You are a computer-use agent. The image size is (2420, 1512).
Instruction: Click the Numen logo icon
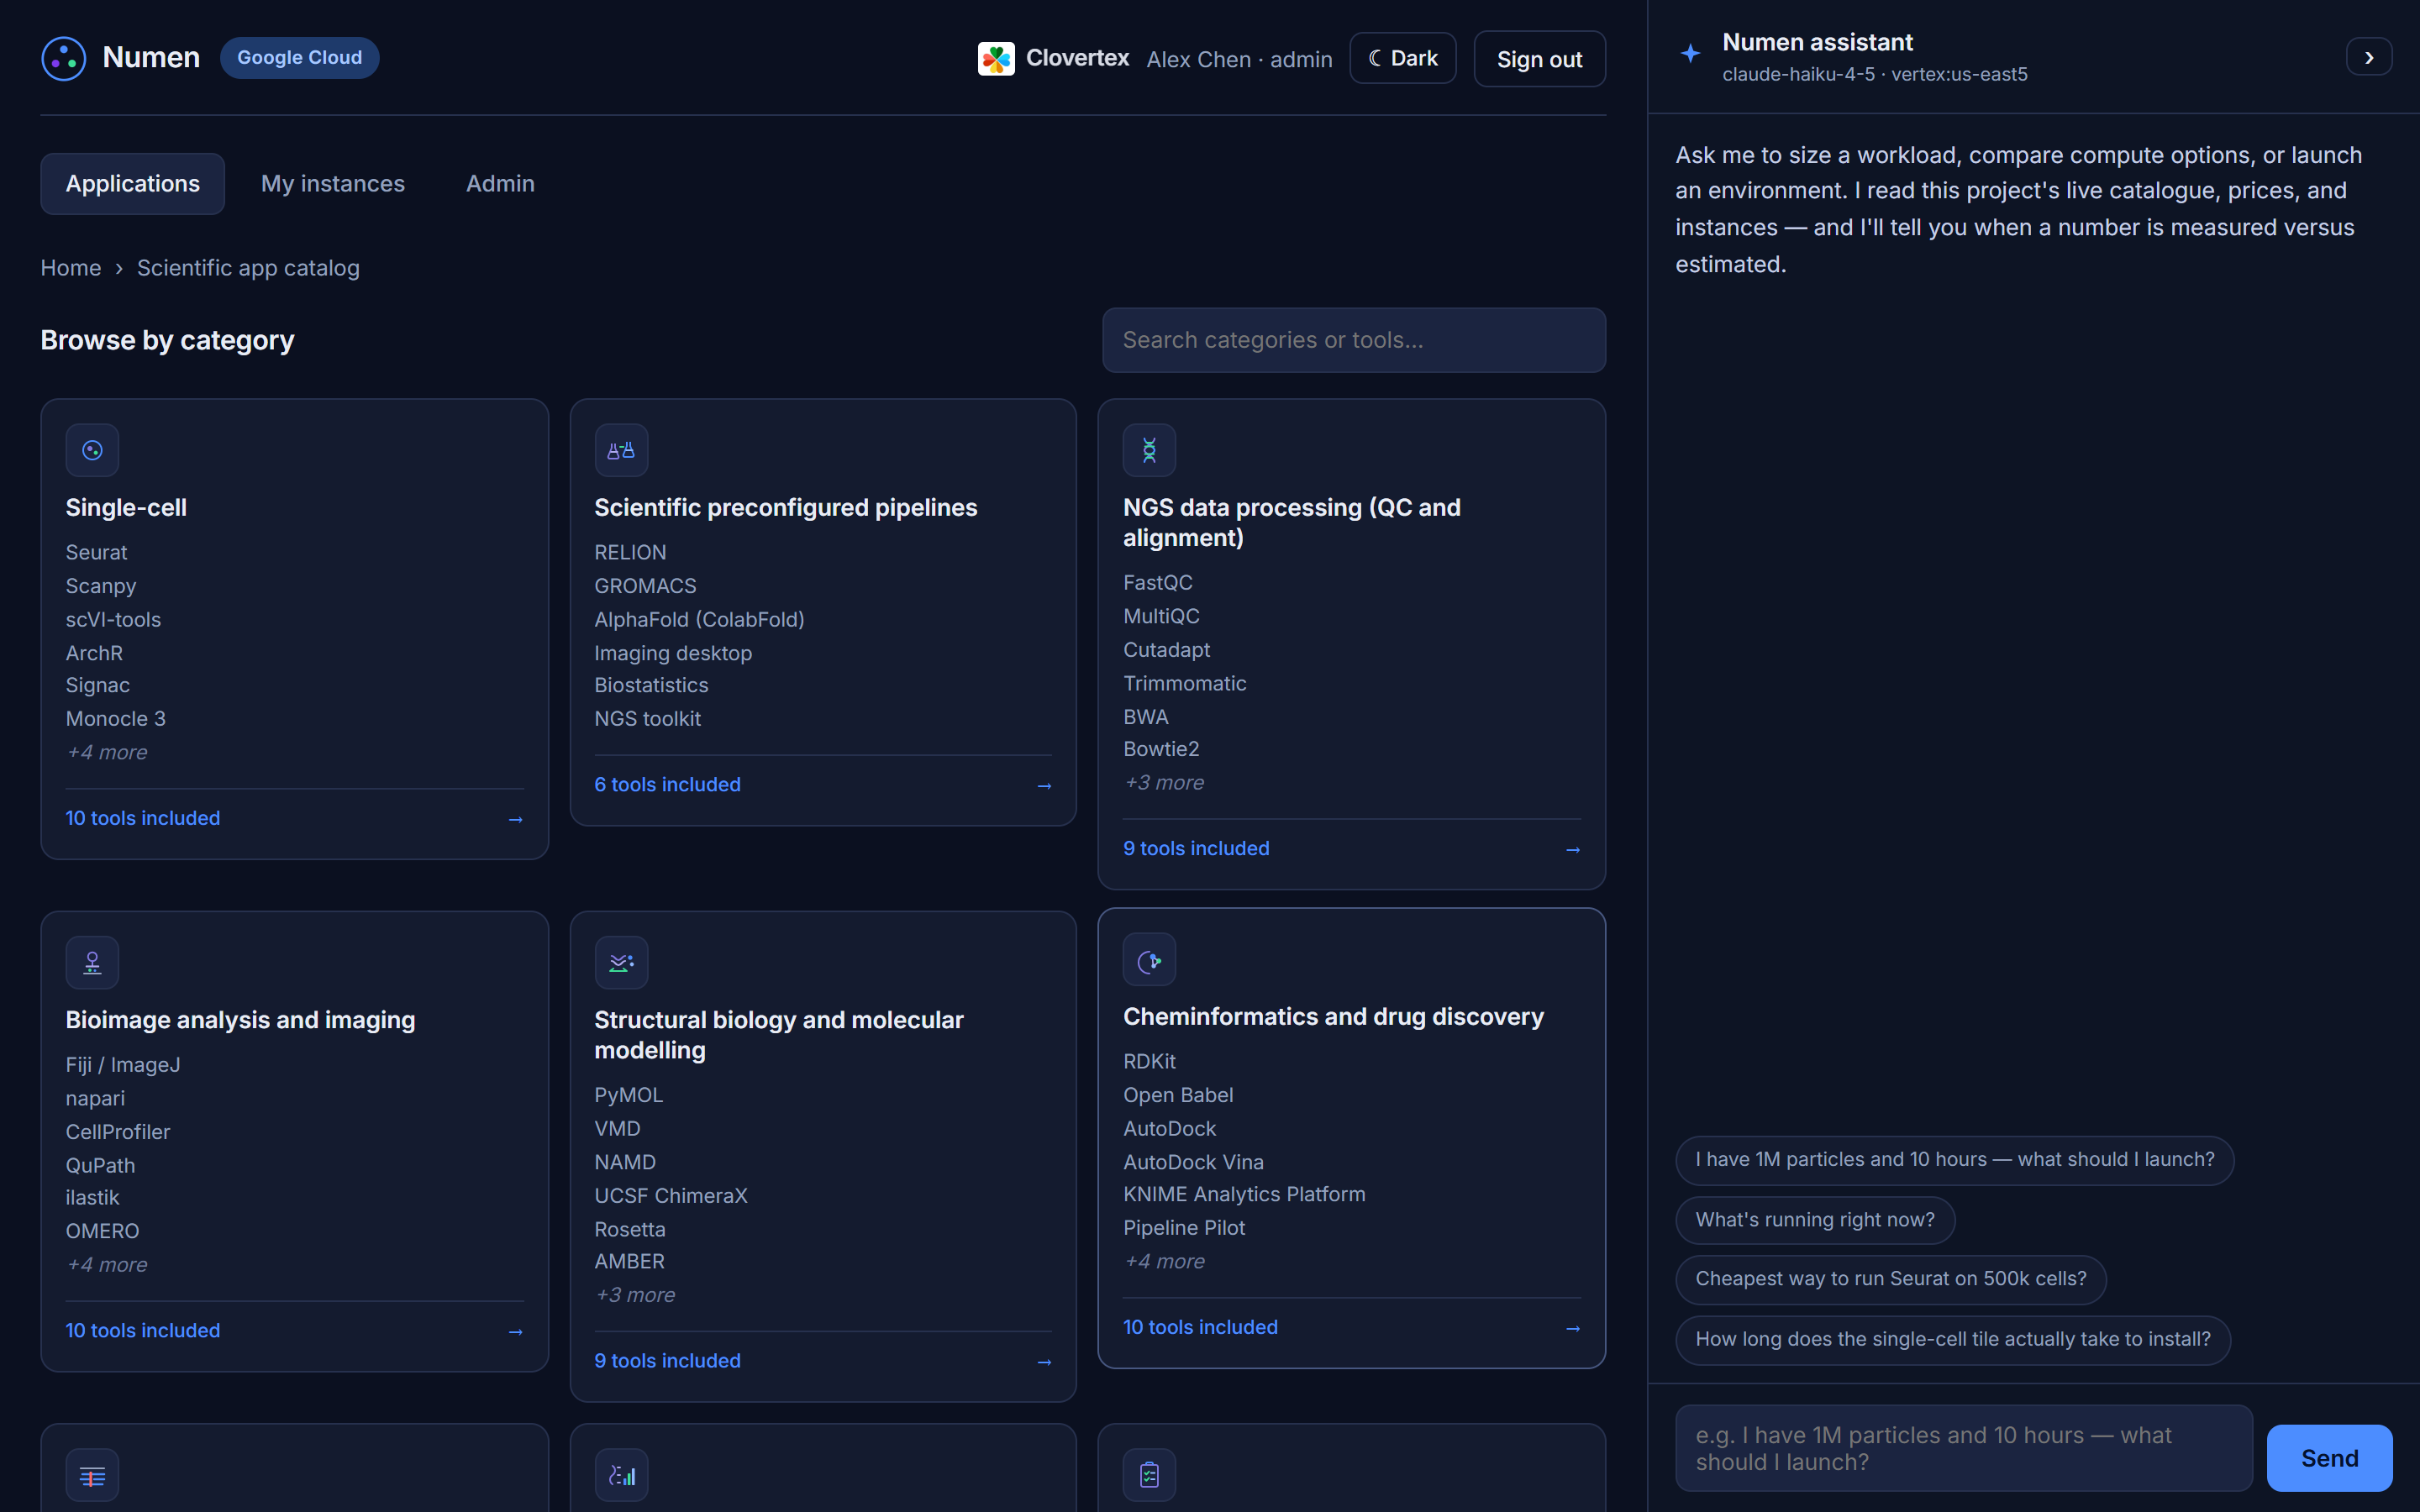pos(63,58)
